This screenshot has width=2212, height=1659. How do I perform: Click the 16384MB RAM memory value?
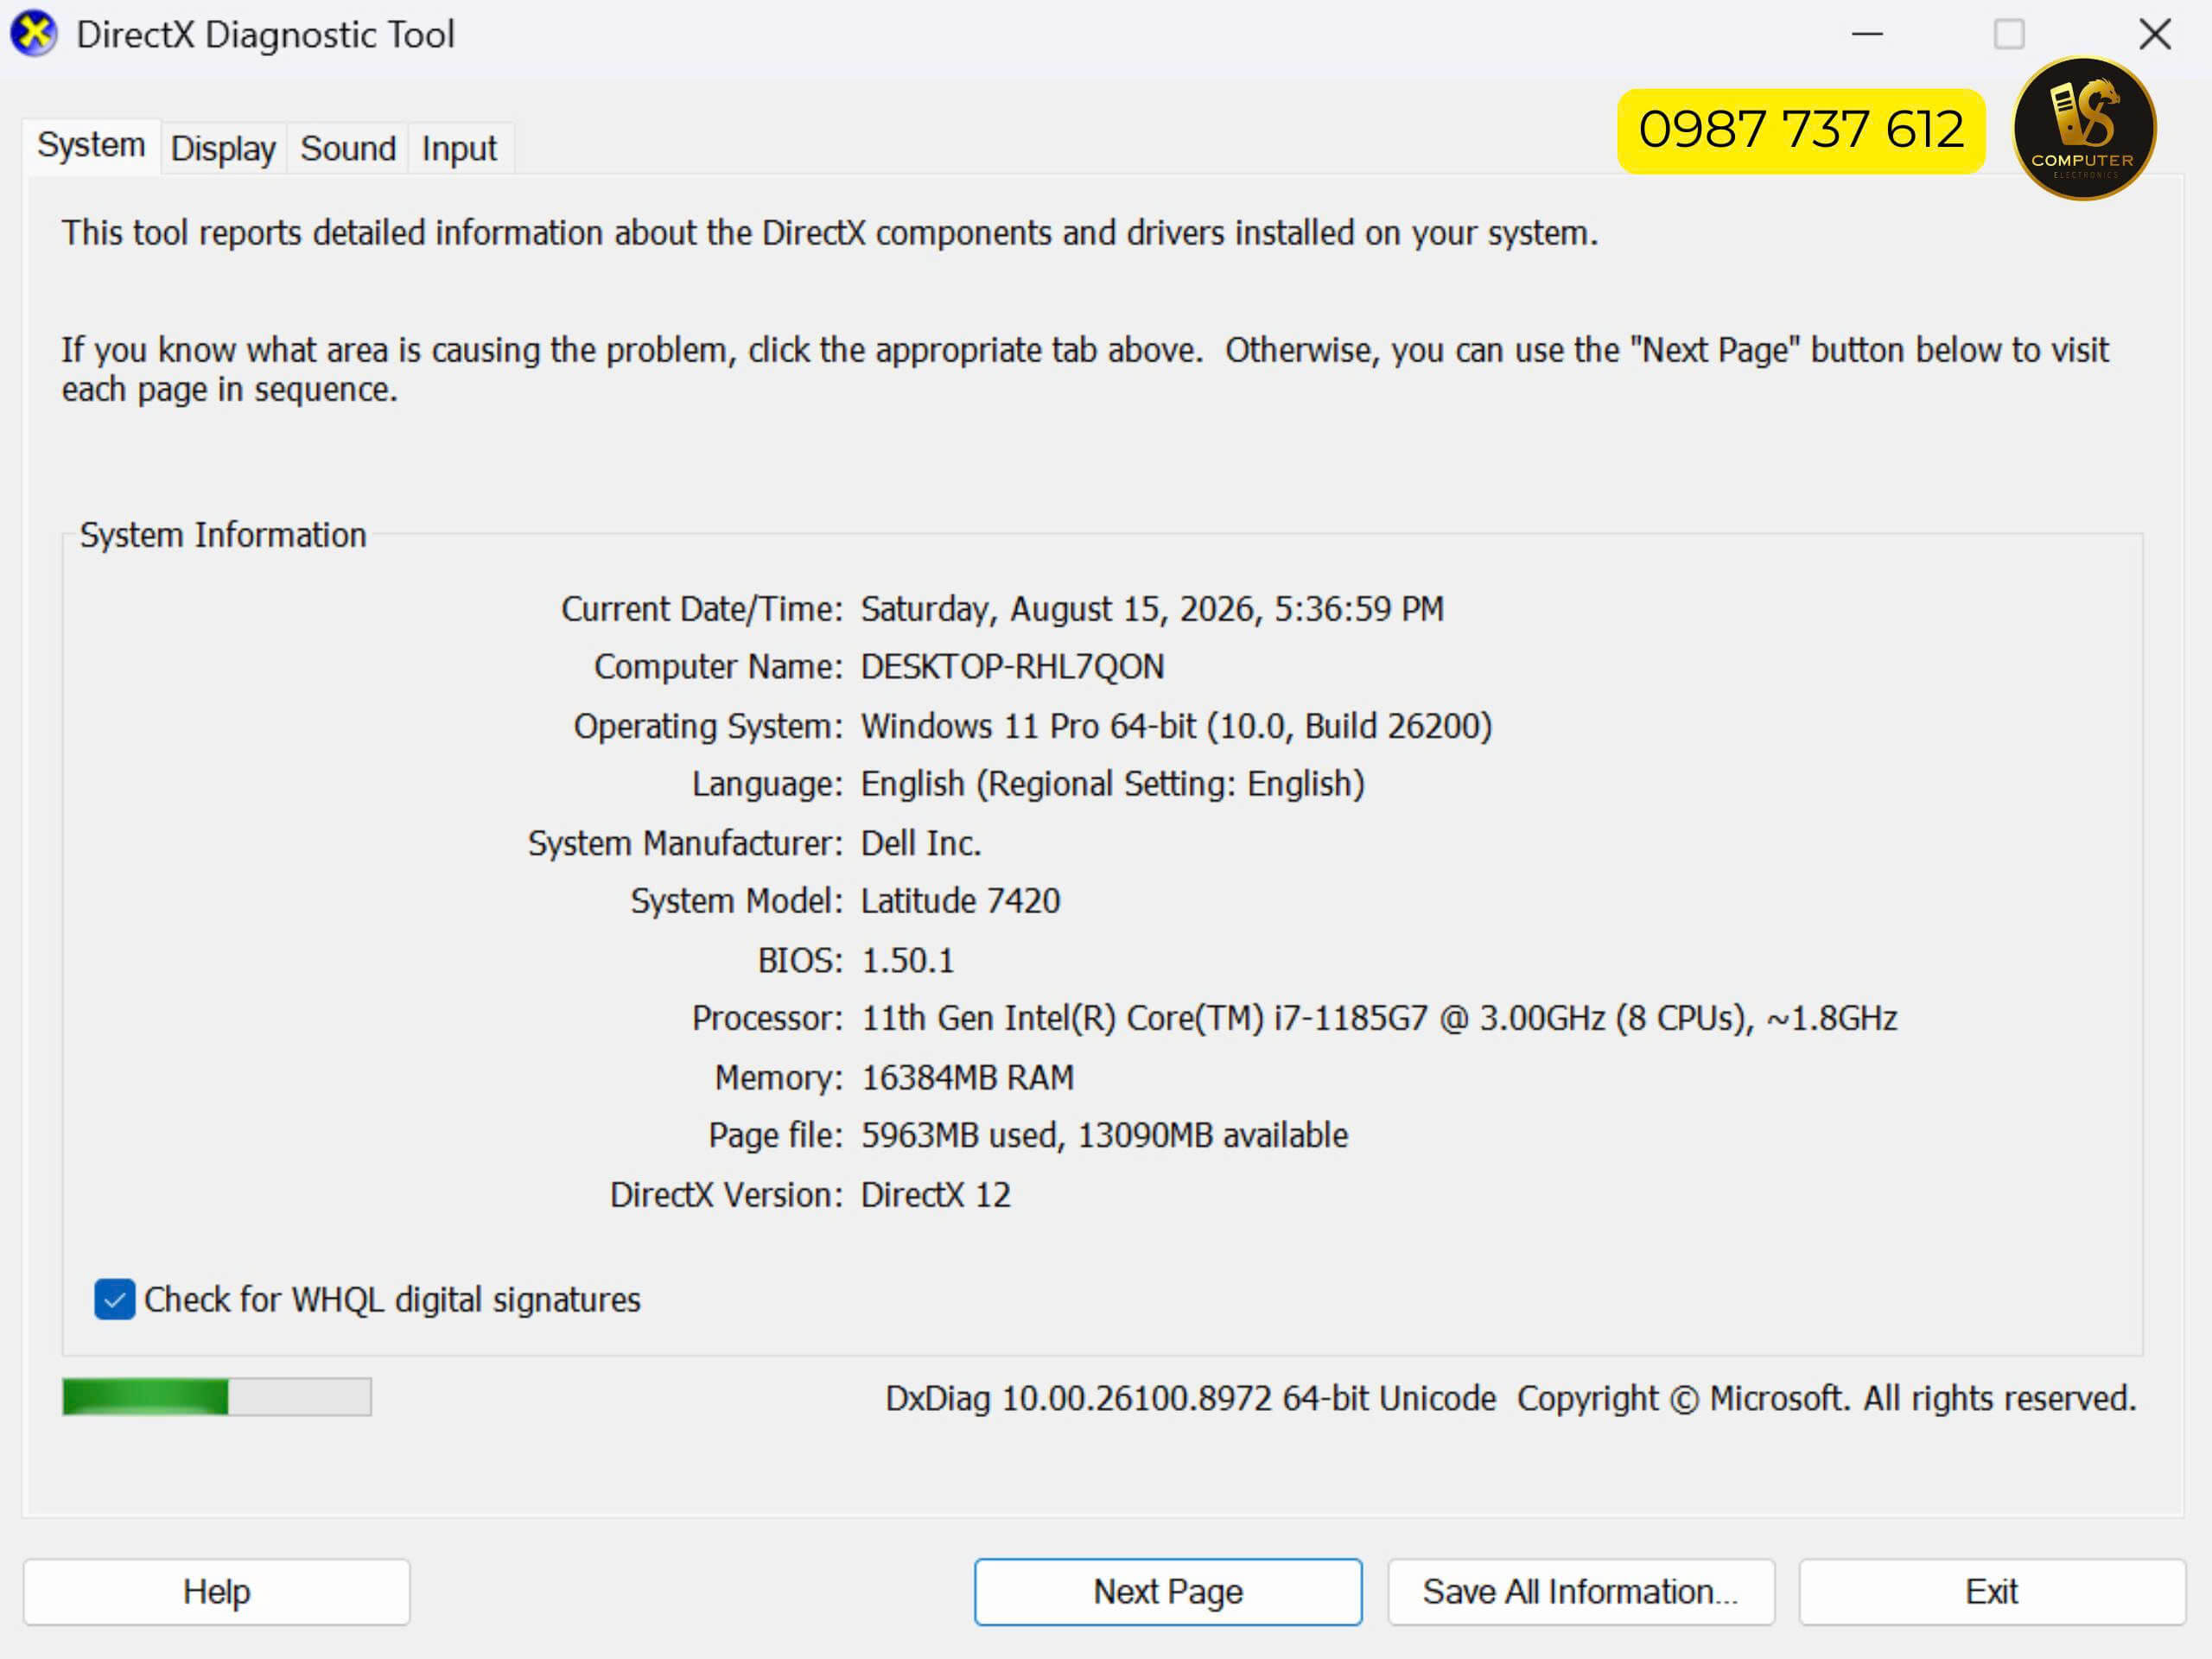[967, 1077]
